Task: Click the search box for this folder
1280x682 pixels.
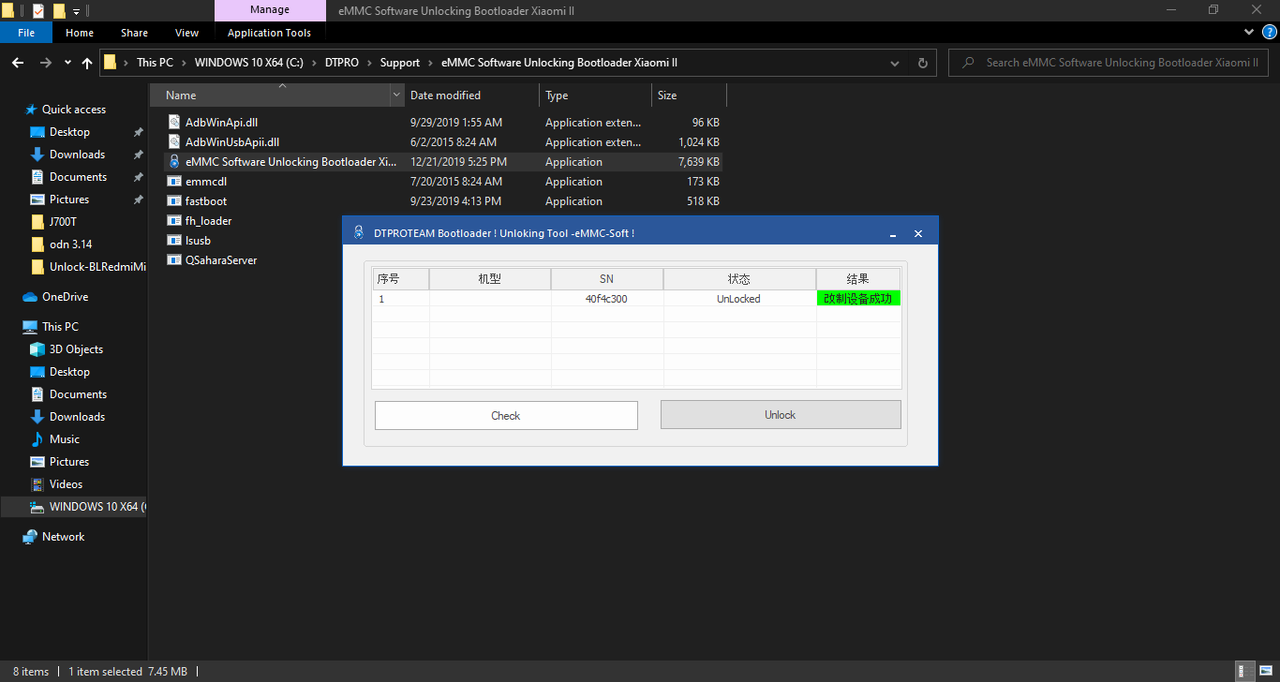Action: pyautogui.click(x=1110, y=62)
